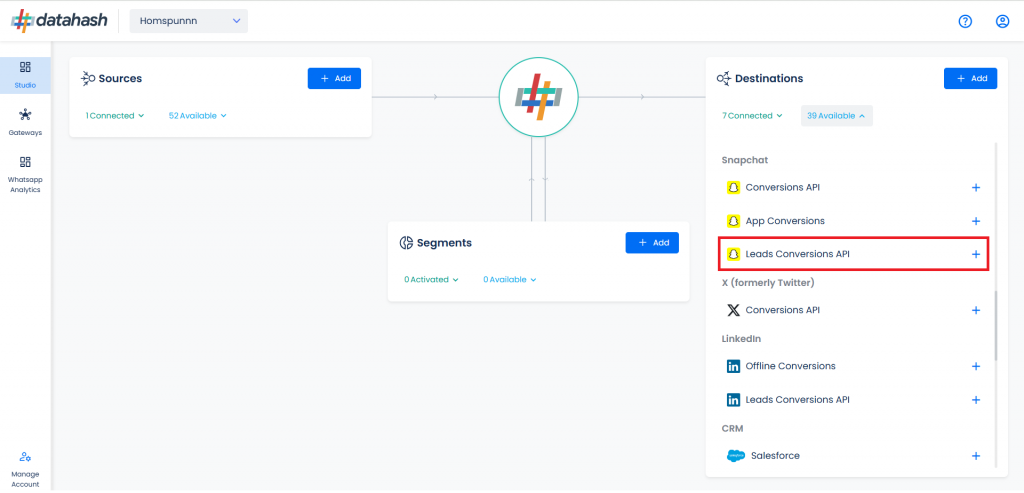Expand the 0 Activated segments list

pos(431,279)
